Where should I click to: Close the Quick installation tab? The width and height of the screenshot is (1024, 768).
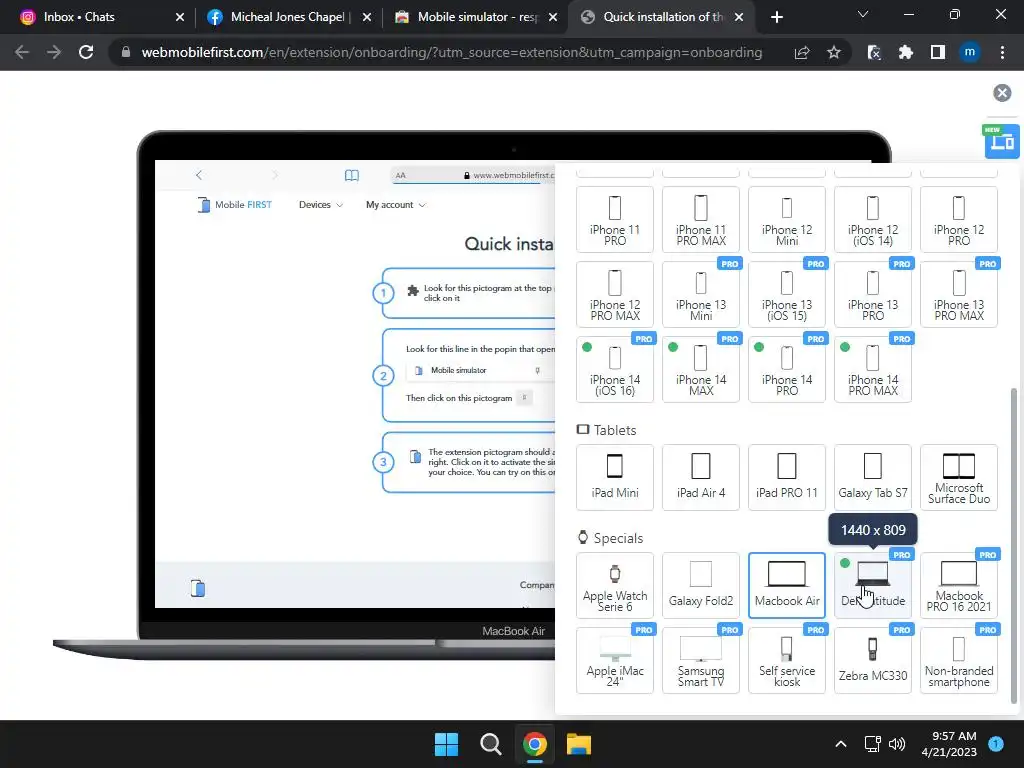point(739,17)
